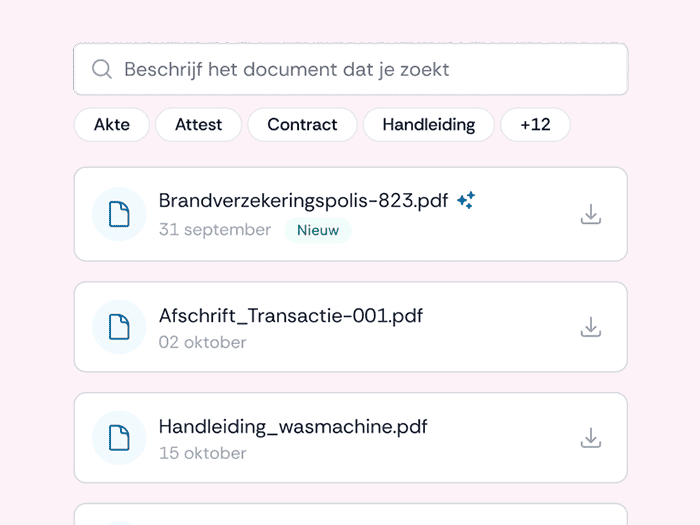Open Afschrift_Transactie-001.pdf file name
This screenshot has height=525, width=700.
[x=291, y=316]
